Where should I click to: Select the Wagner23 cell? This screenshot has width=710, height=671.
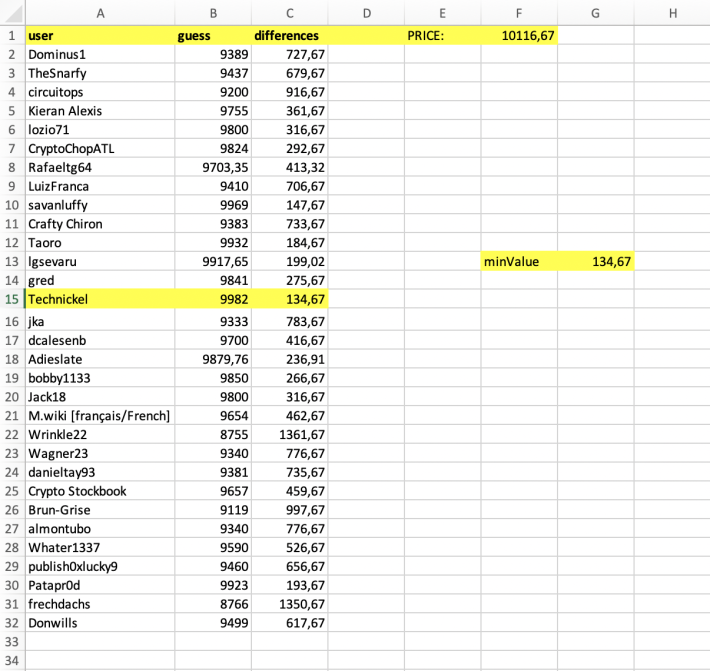[x=100, y=453]
